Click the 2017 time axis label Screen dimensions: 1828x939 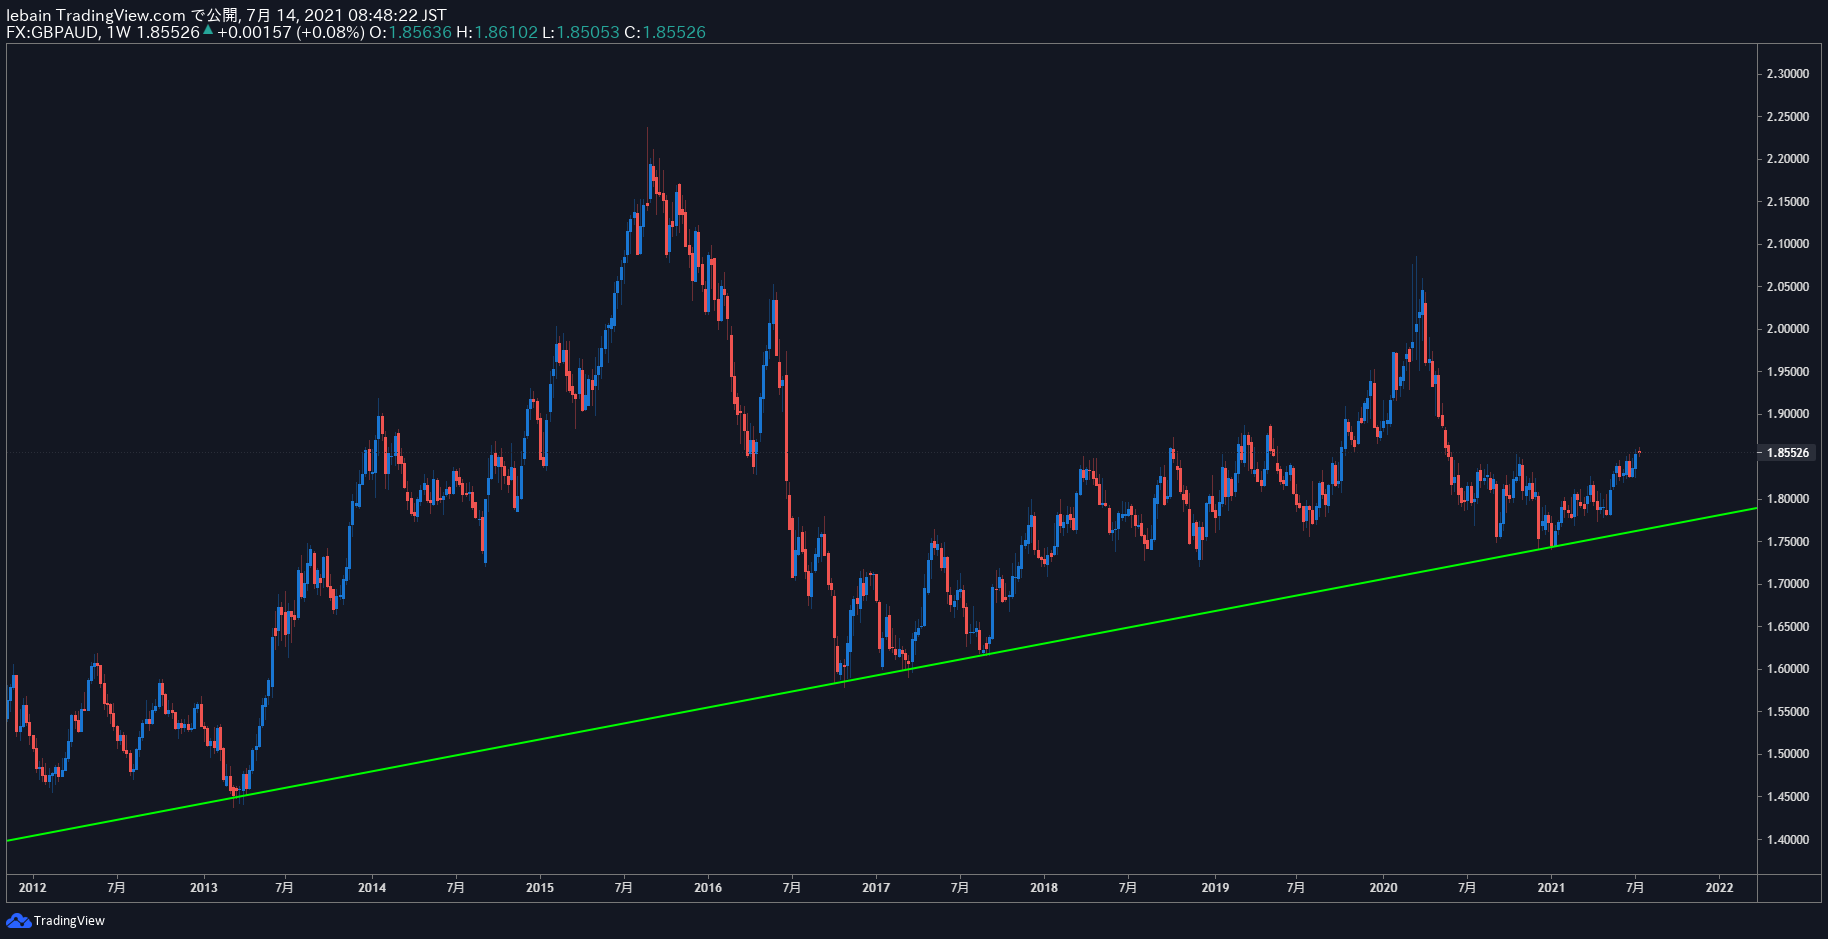click(x=876, y=888)
